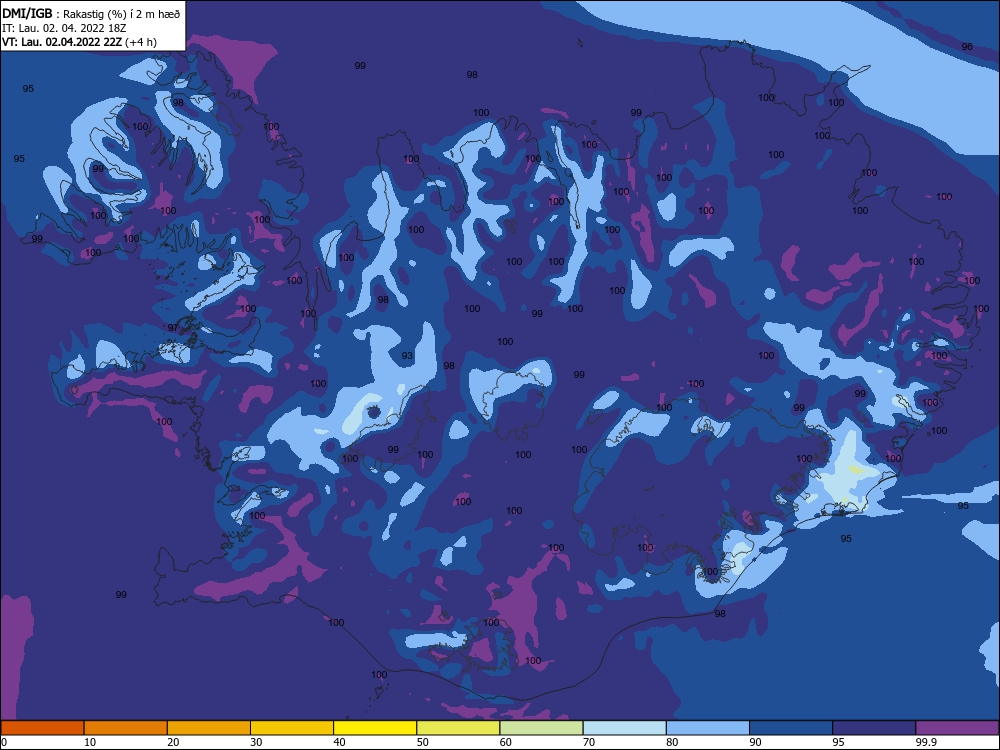The image size is (1000, 750).
Task: Select the purple above-99.9 legend swatch
Action: point(957,728)
